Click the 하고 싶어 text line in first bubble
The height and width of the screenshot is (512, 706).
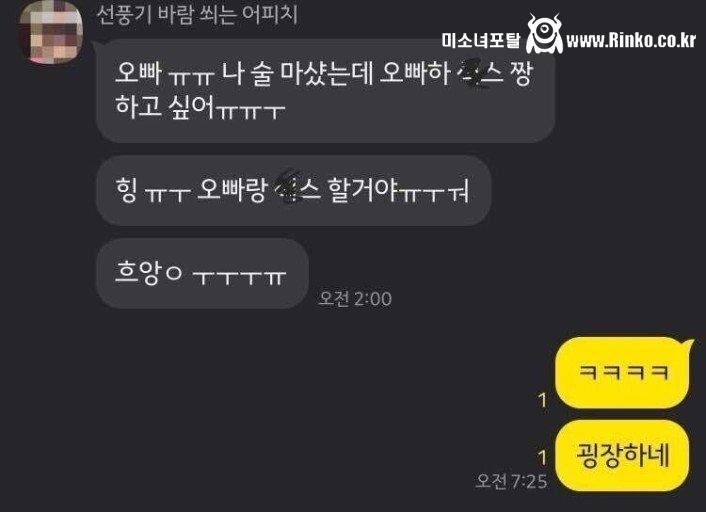coord(200,107)
